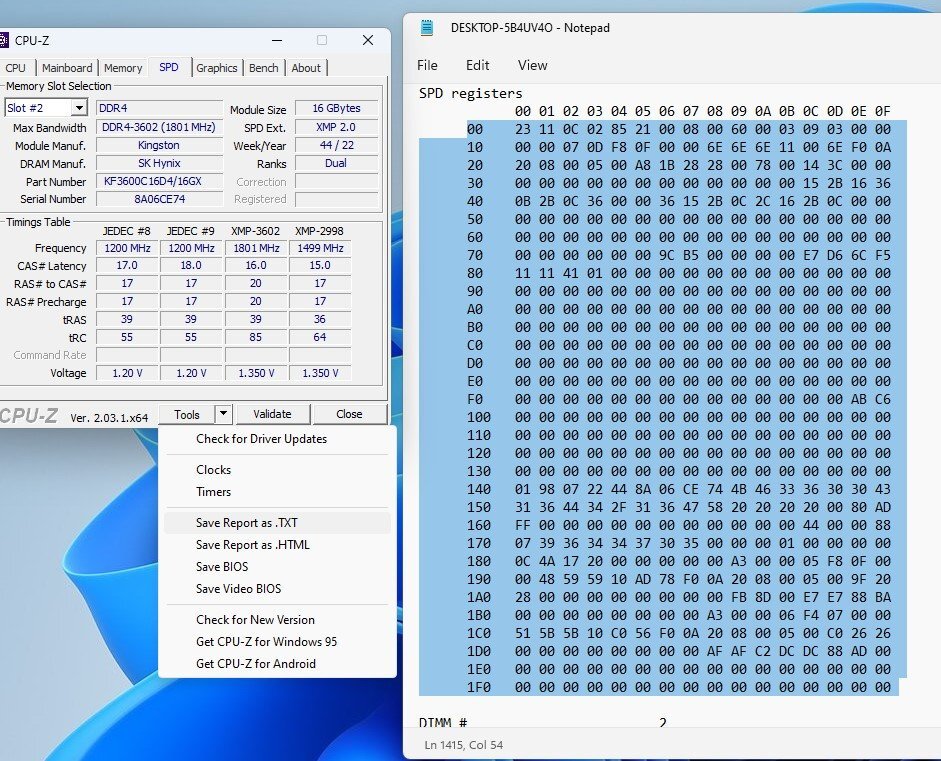This screenshot has width=941, height=761.
Task: Click the Ln 1415, Col 54 status text
Action: point(463,745)
